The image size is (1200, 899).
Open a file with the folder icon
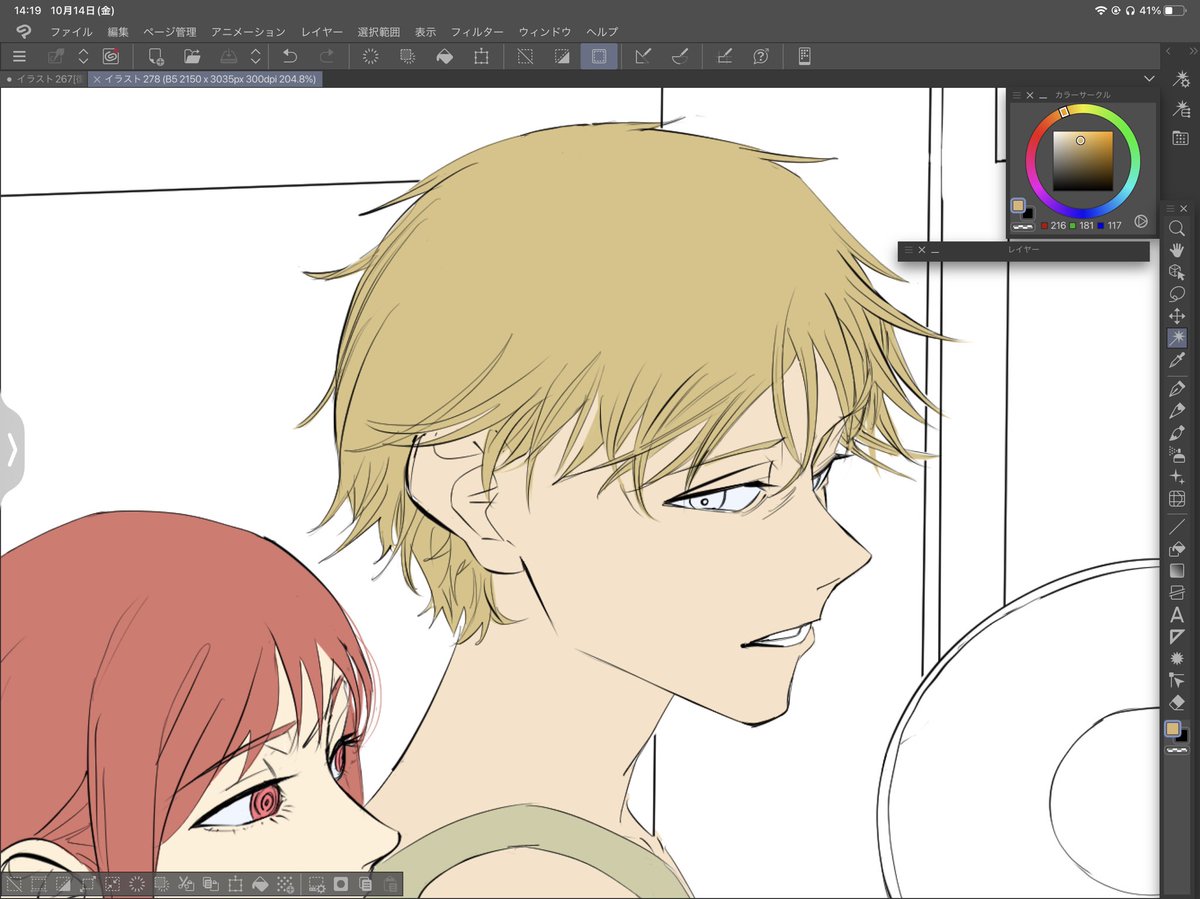[192, 57]
